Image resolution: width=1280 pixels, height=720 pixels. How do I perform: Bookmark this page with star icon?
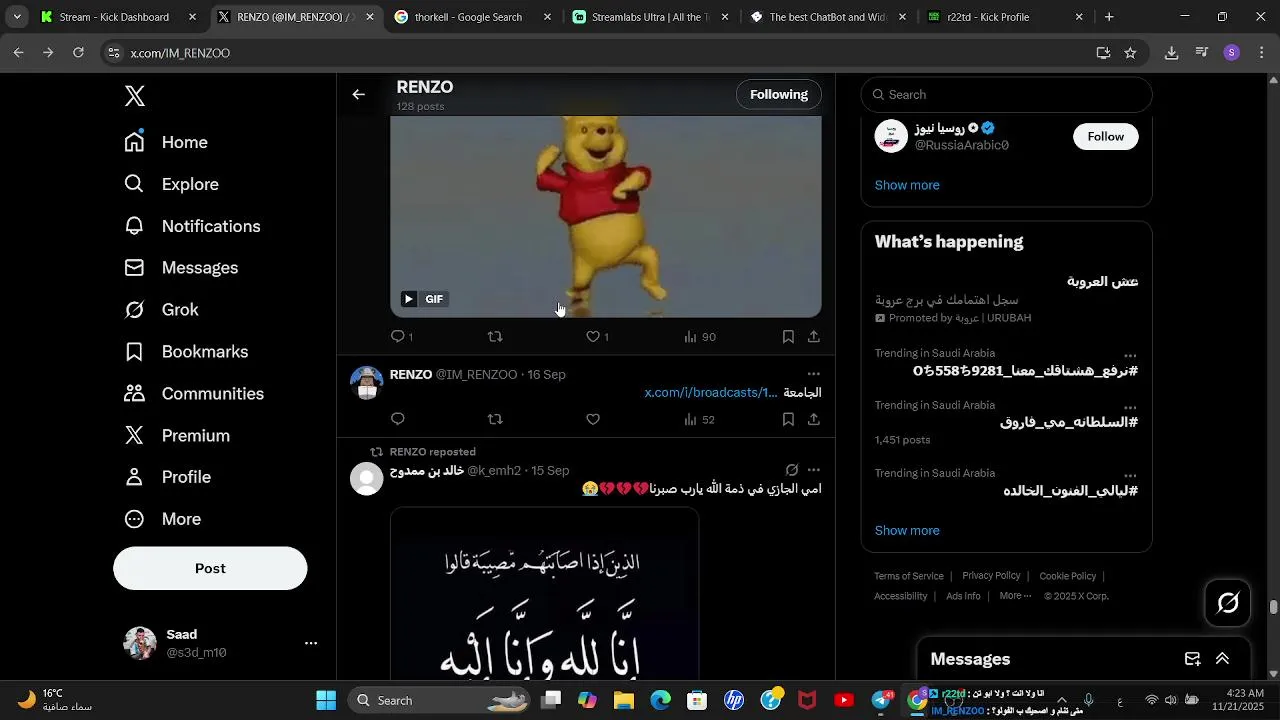(1130, 53)
